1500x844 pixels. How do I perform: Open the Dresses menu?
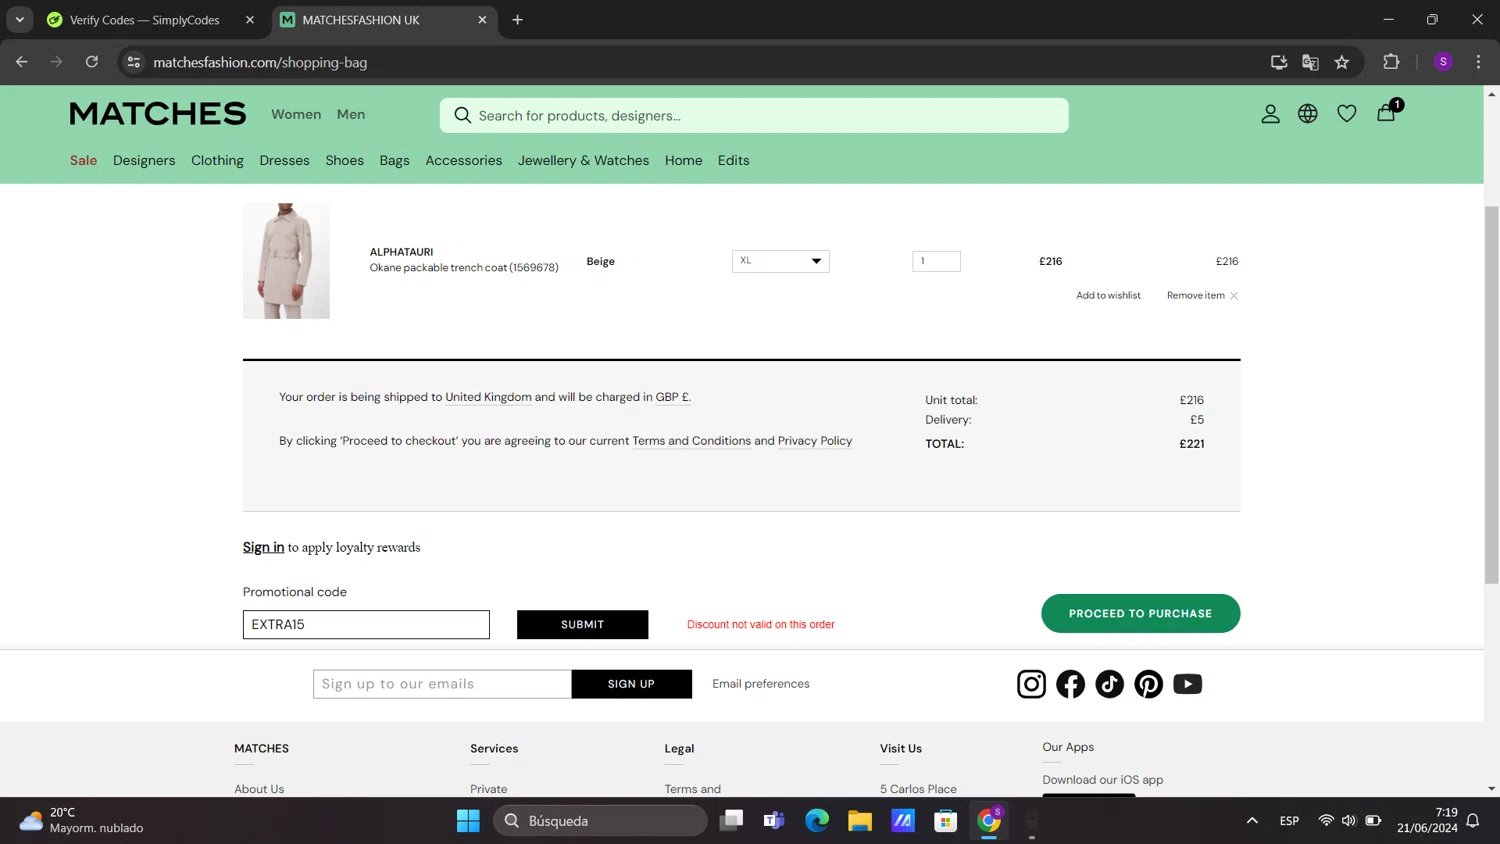point(284,160)
